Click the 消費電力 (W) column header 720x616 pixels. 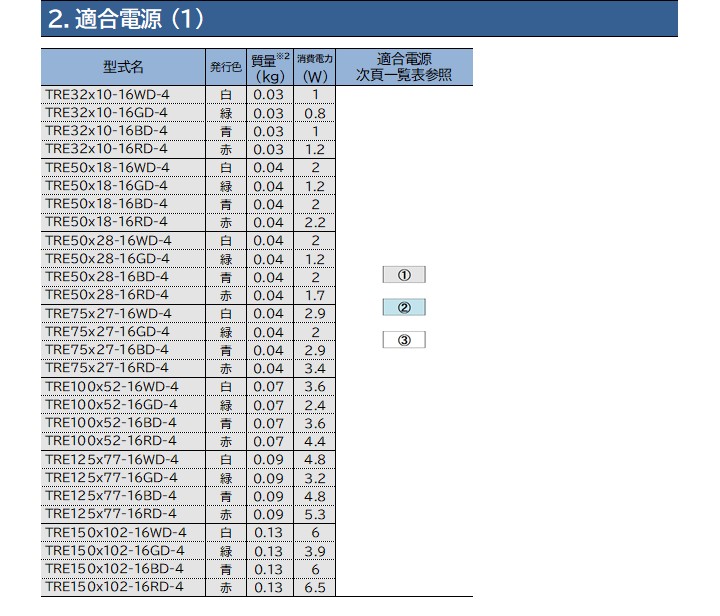pyautogui.click(x=315, y=67)
